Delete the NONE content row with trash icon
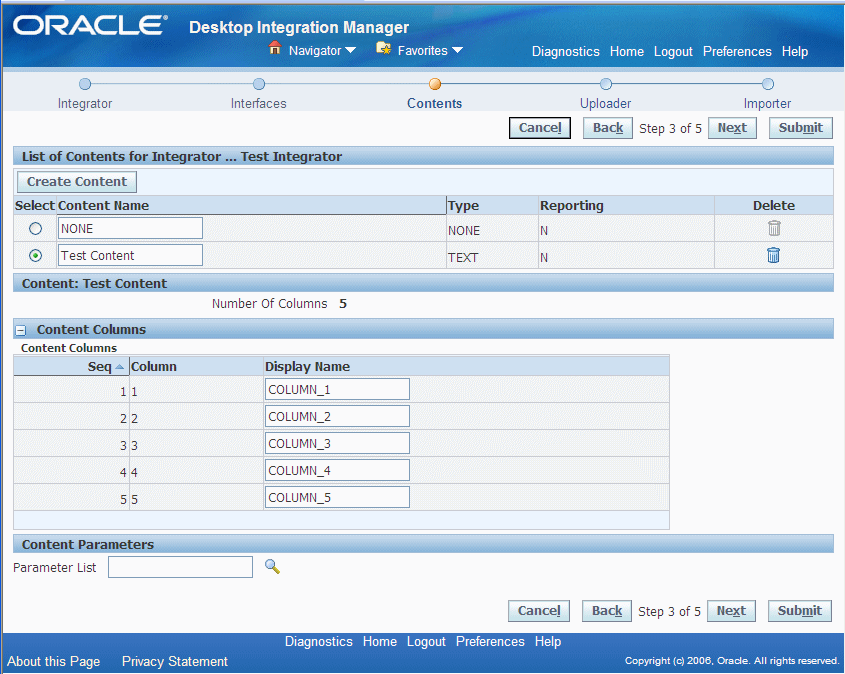The image size is (845, 674). [774, 228]
